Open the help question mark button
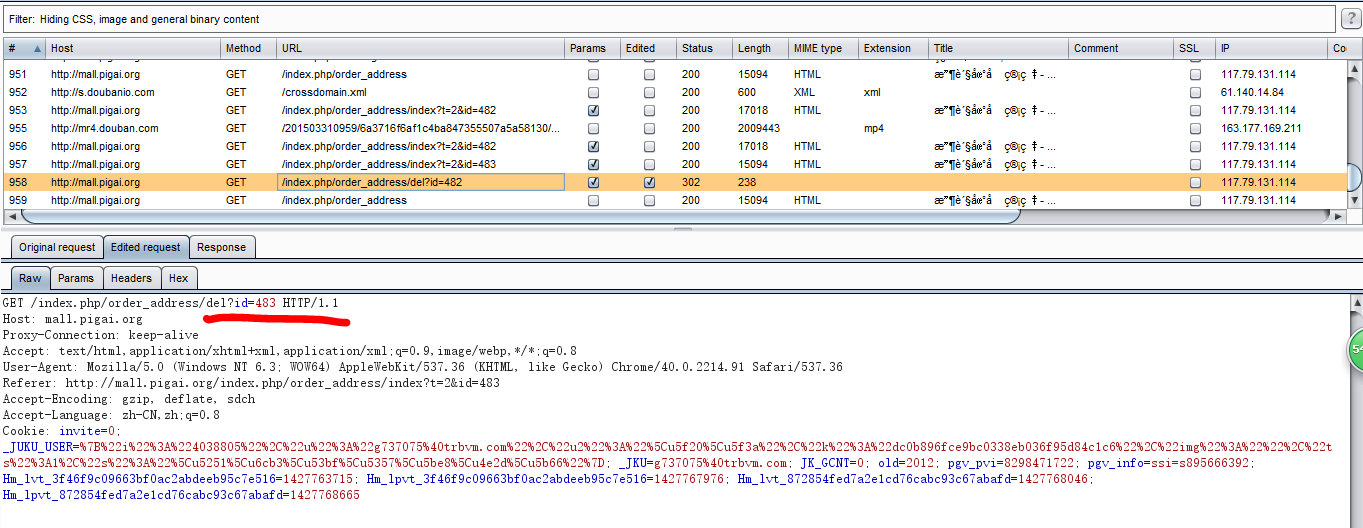The image size is (1363, 528). [x=1349, y=19]
